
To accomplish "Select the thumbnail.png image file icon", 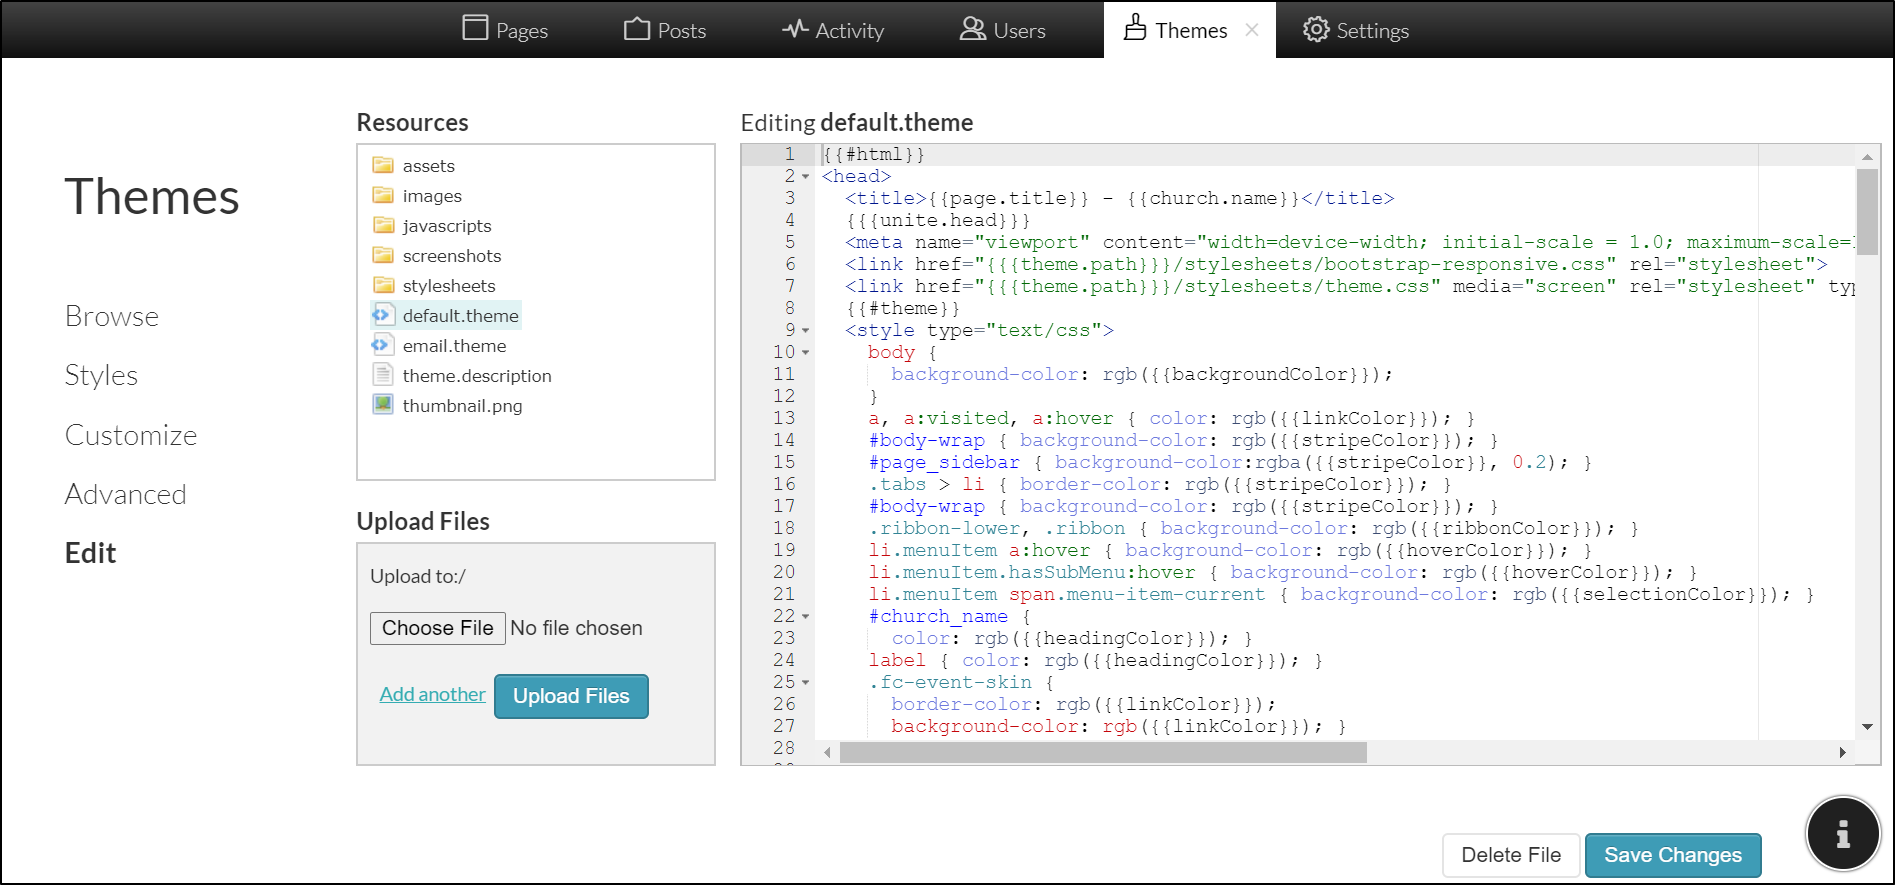I will coord(383,405).
